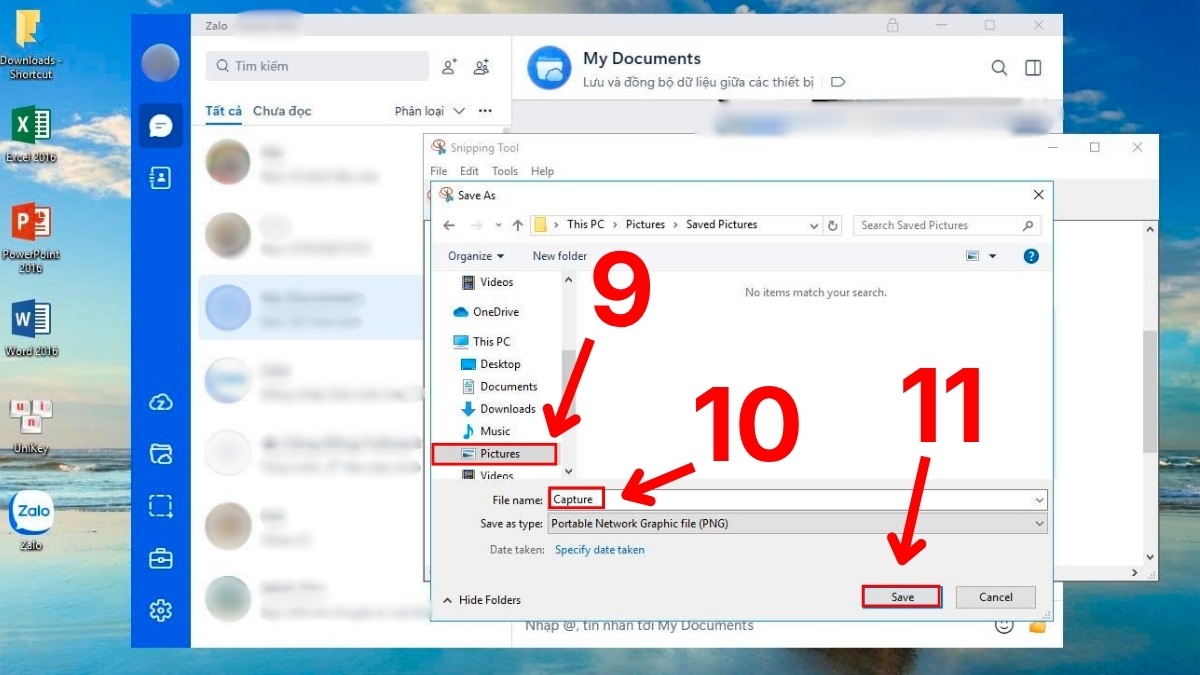Screen dimensions: 1200x675
Task: Click the "Specify date taken" link
Action: point(600,549)
